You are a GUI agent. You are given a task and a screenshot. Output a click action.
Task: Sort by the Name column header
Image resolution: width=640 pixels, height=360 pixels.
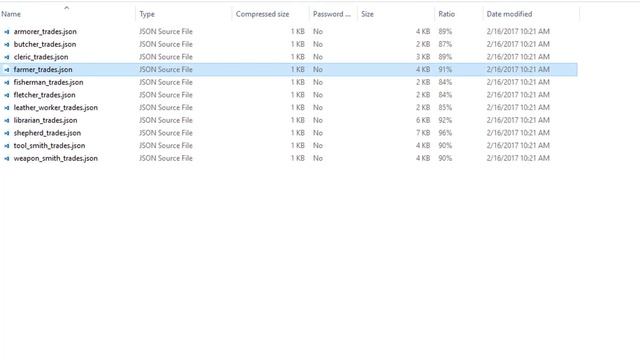click(11, 14)
